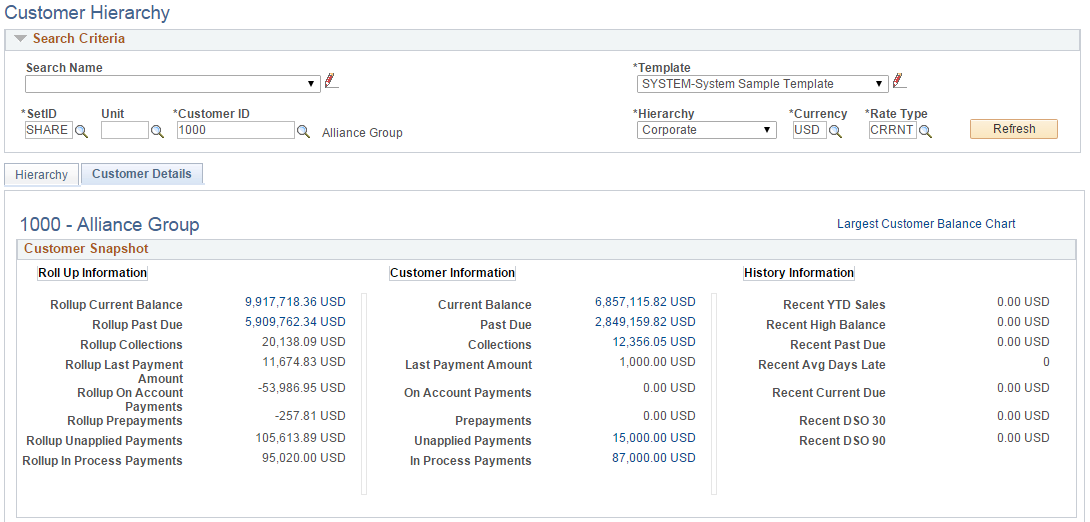Click the Alliance Group customer name text
The image size is (1090, 522).
tap(362, 132)
